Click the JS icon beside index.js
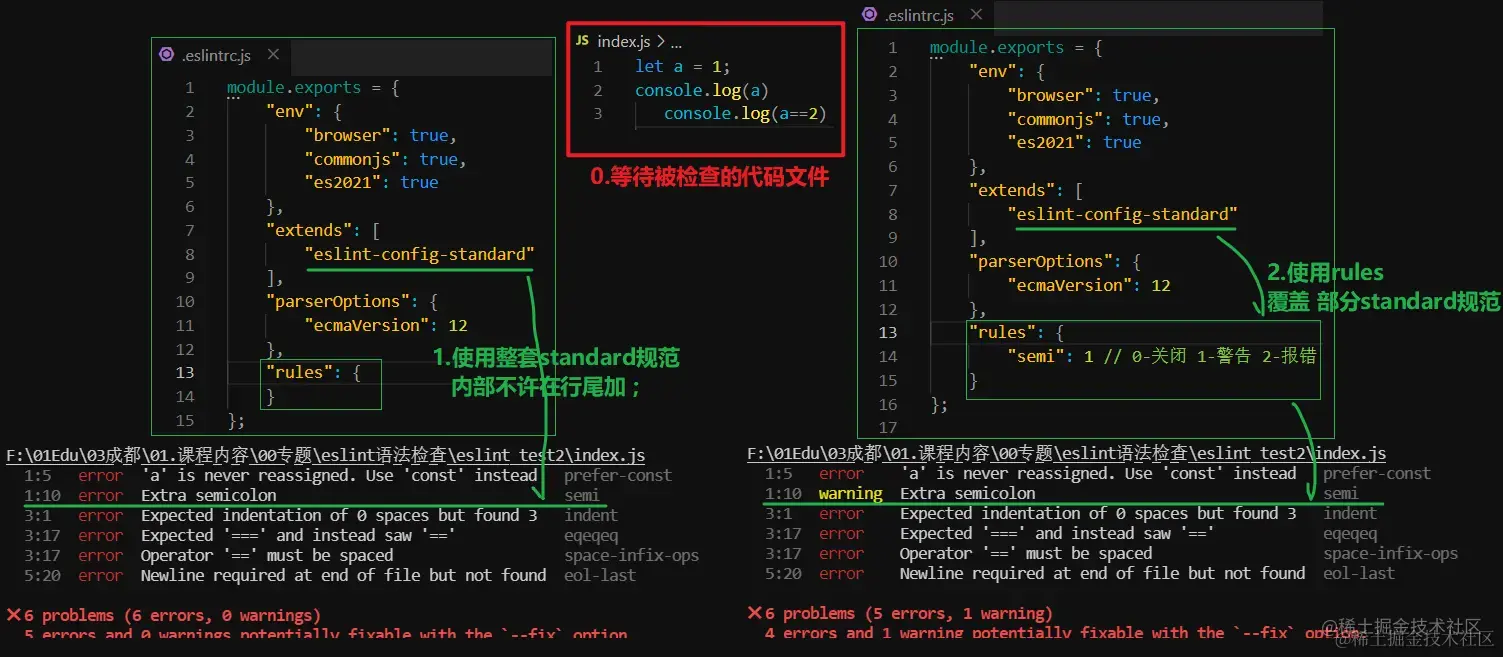The height and width of the screenshot is (657, 1503). [582, 42]
